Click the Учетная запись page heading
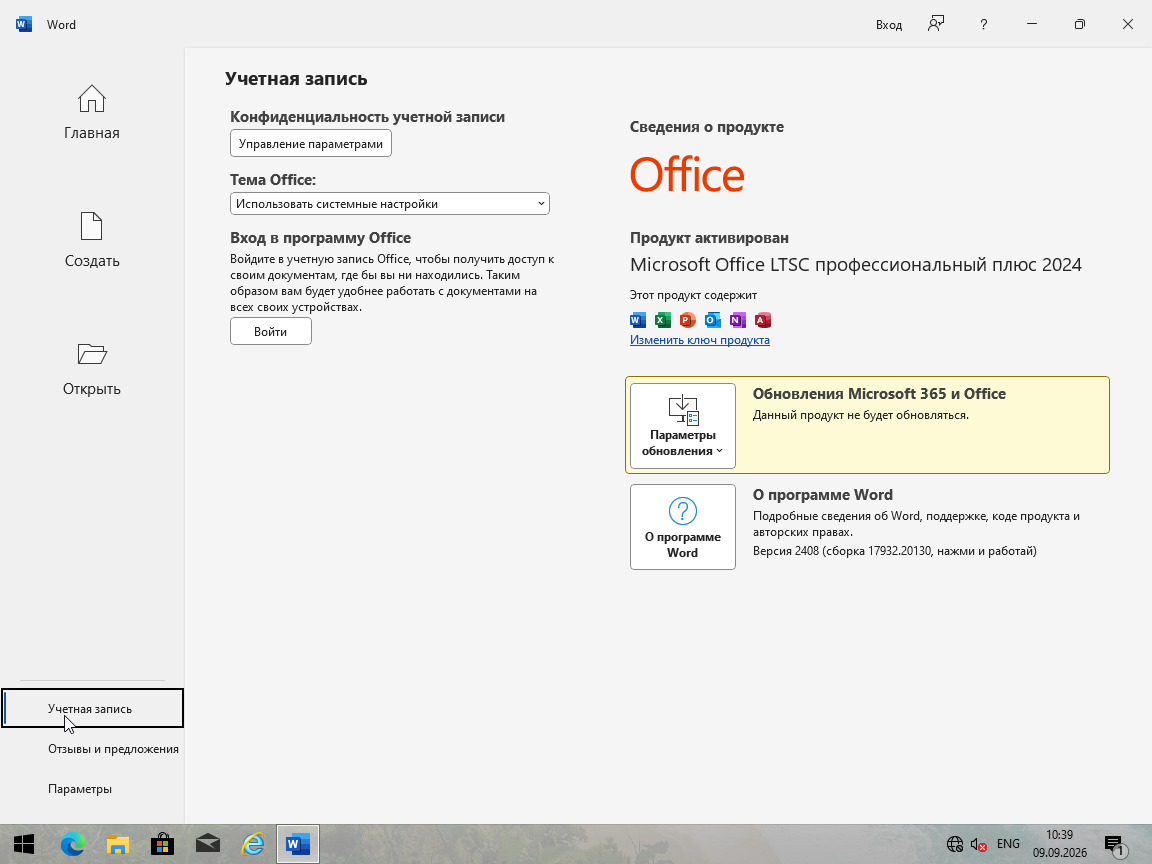This screenshot has width=1152, height=864. [x=296, y=79]
